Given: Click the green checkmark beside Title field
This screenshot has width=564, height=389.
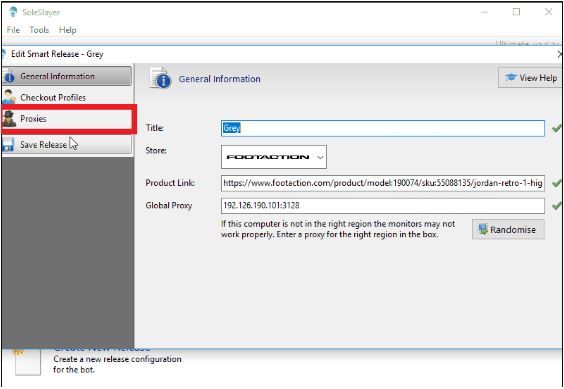Looking at the screenshot, I should (x=557, y=128).
